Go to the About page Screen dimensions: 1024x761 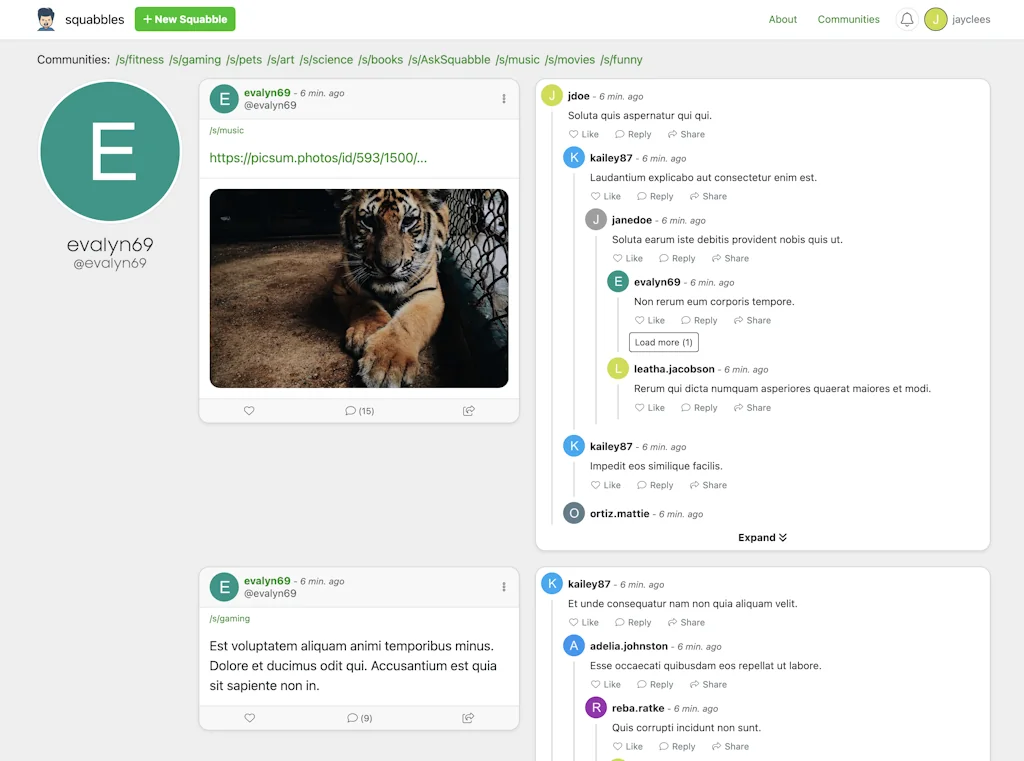(783, 19)
